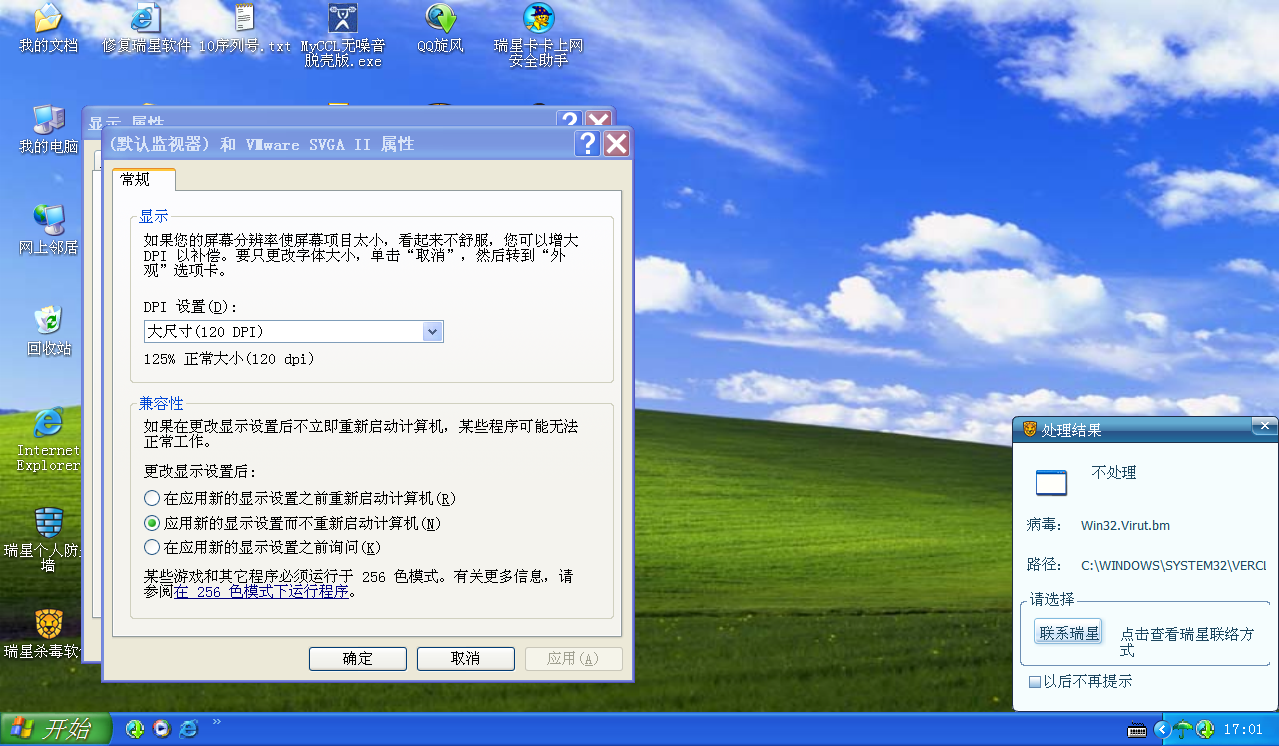Click the C:\WINDOWS\SYSTEM32 path text
This screenshot has height=746, width=1279.
pos(1173,565)
